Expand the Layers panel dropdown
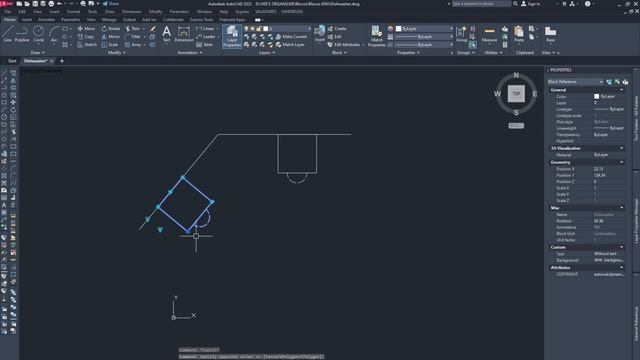Screen dimensions: 640x360 [x=267, y=53]
